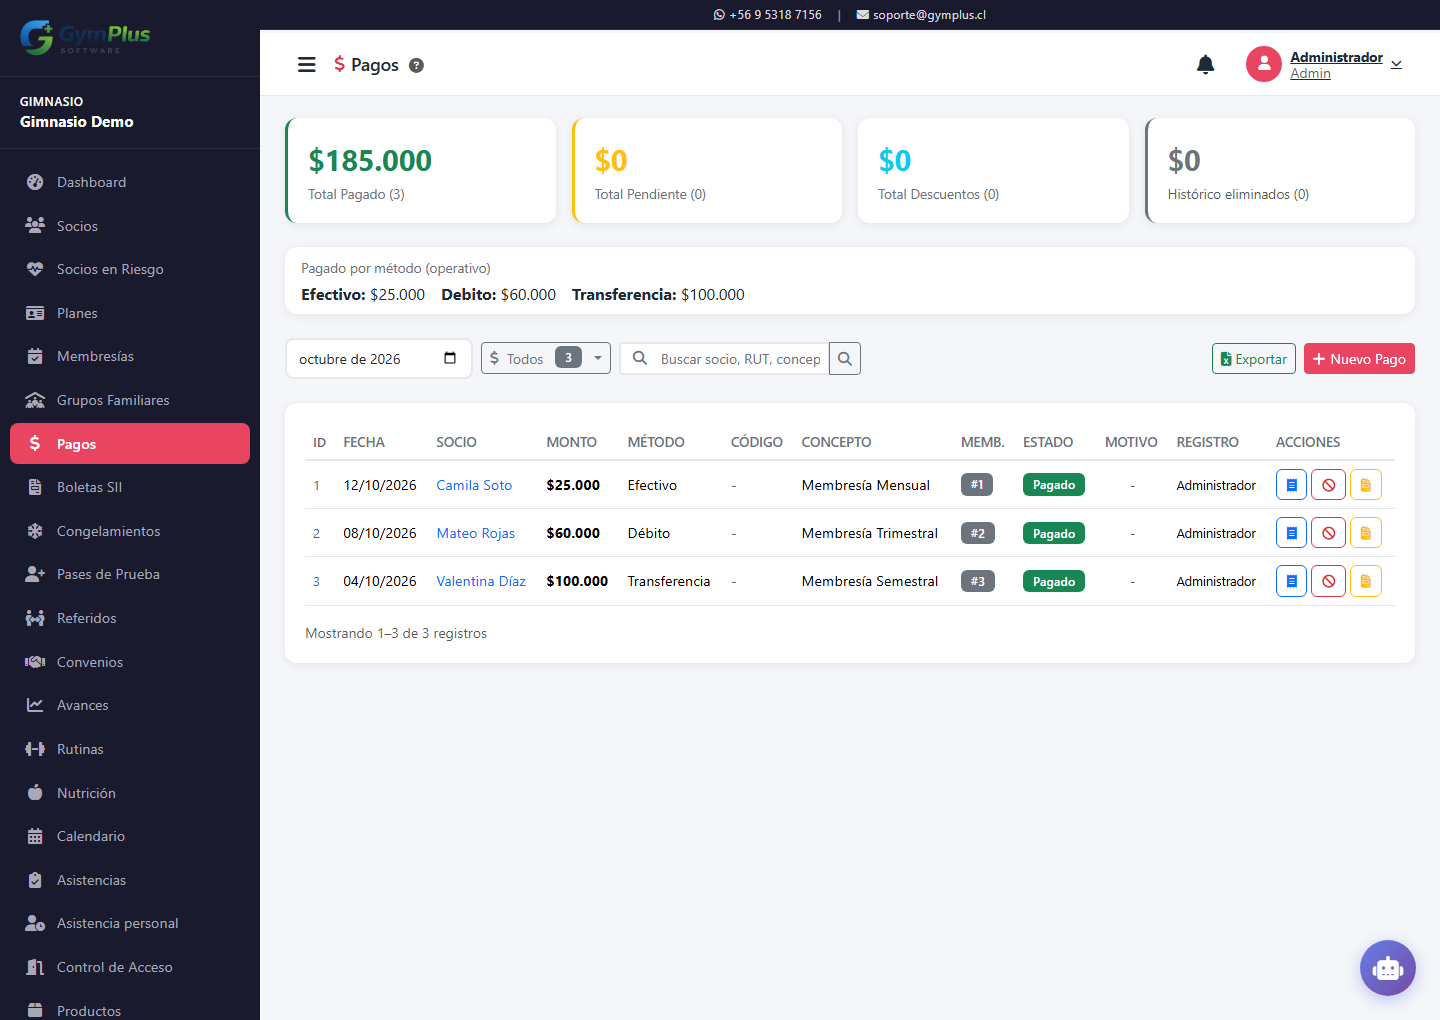
Task: Select Rutinas in the sidebar
Action: pyautogui.click(x=130, y=749)
